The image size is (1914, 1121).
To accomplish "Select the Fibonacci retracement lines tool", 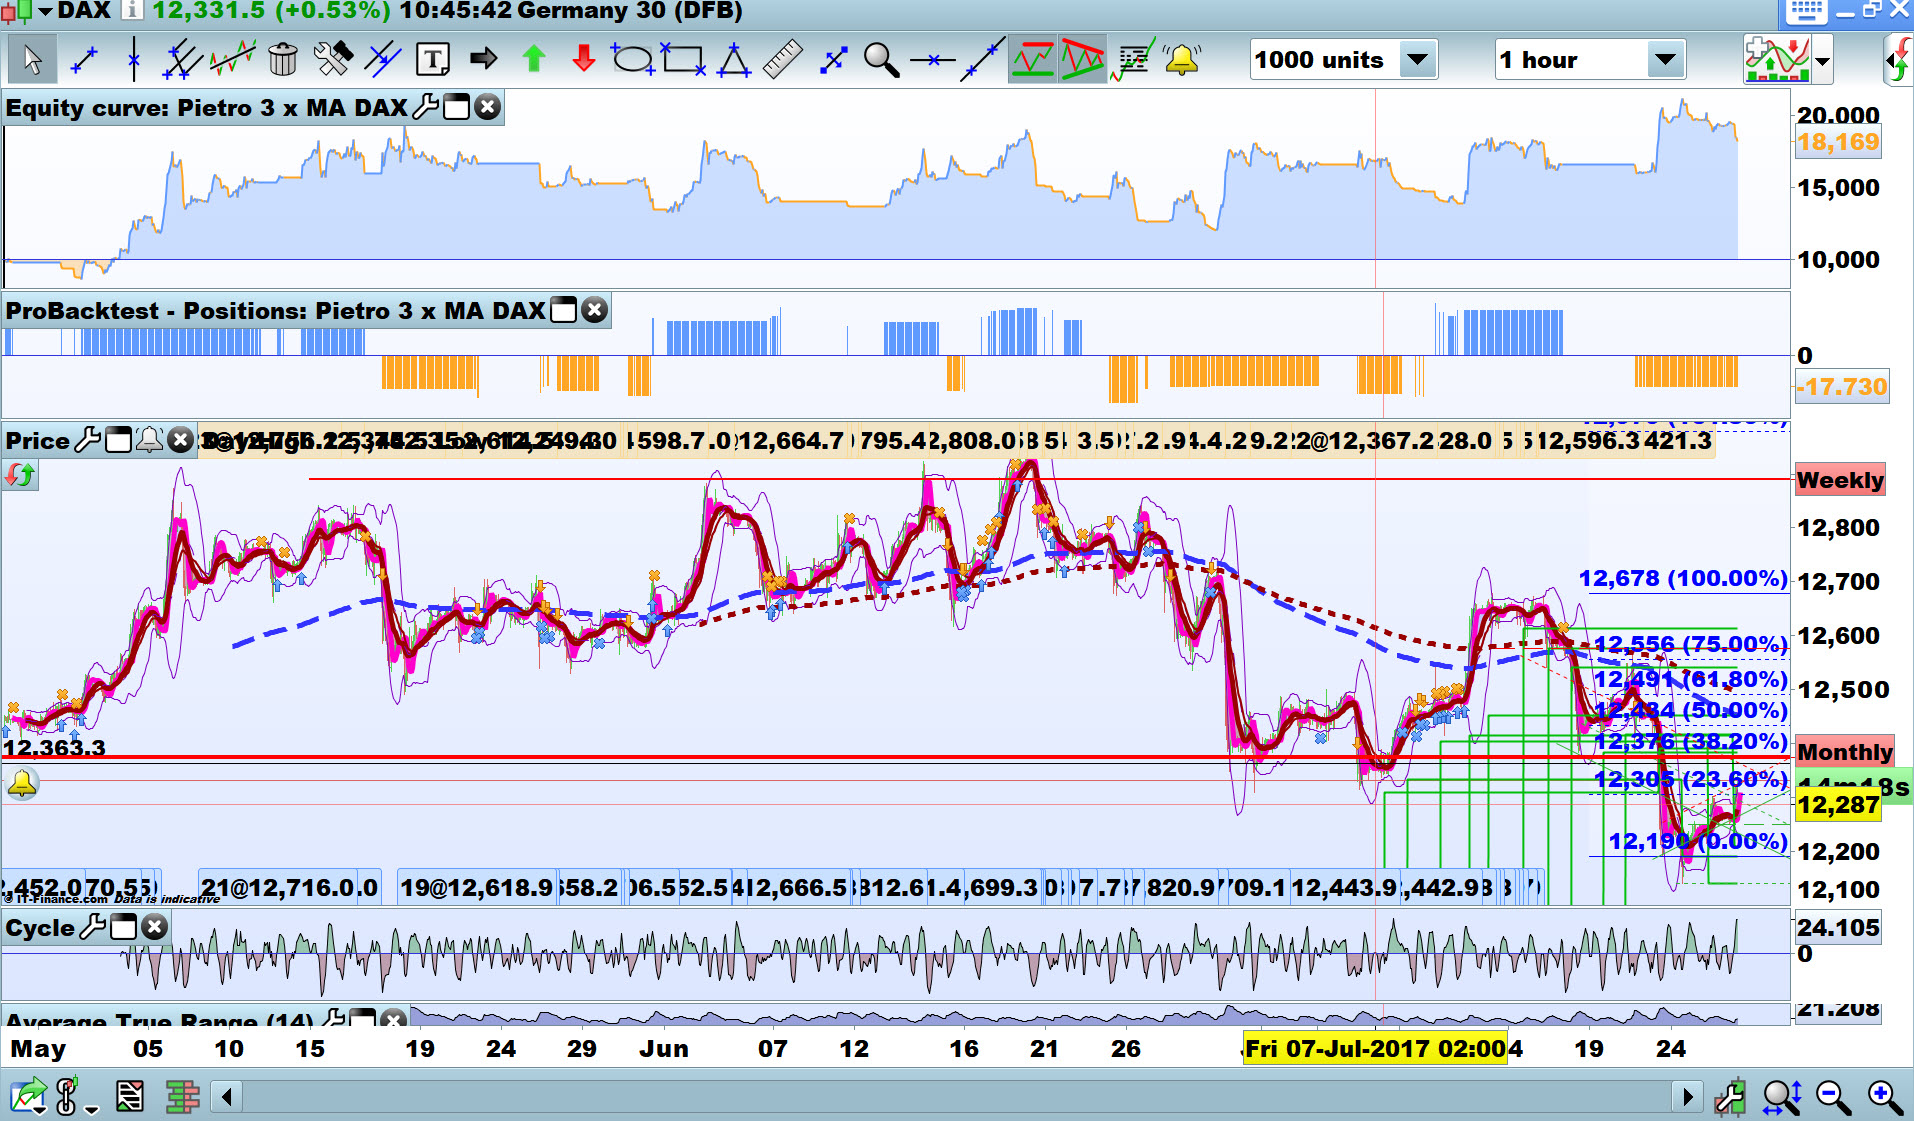I will click(x=382, y=60).
